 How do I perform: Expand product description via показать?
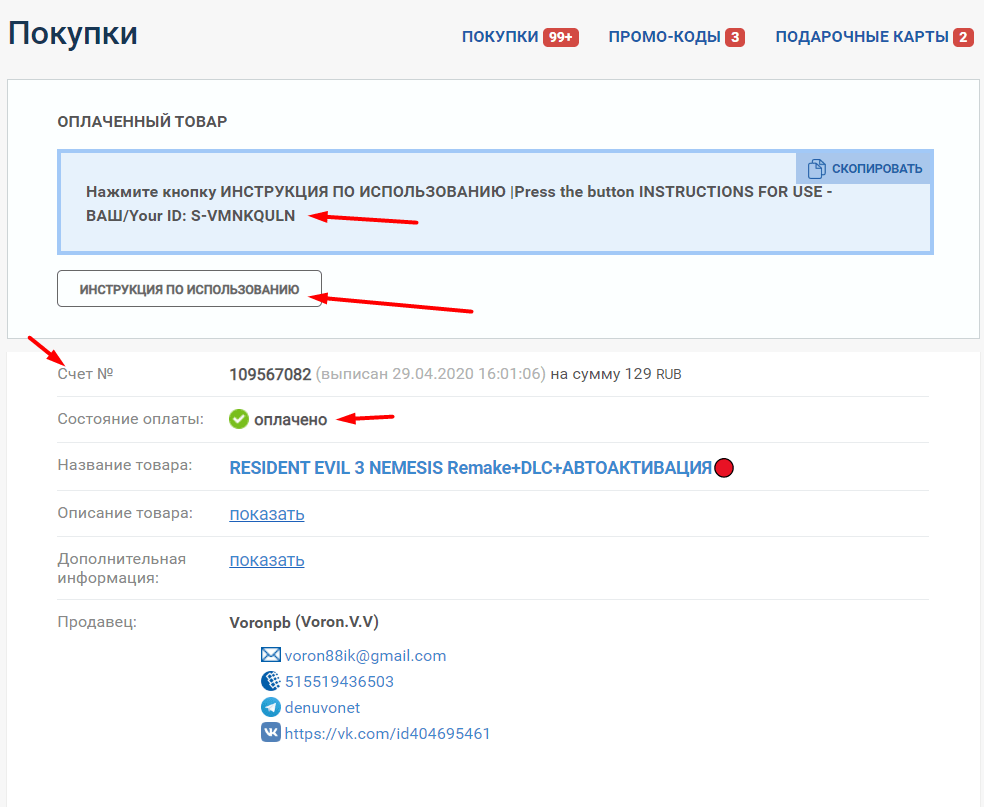[x=267, y=514]
